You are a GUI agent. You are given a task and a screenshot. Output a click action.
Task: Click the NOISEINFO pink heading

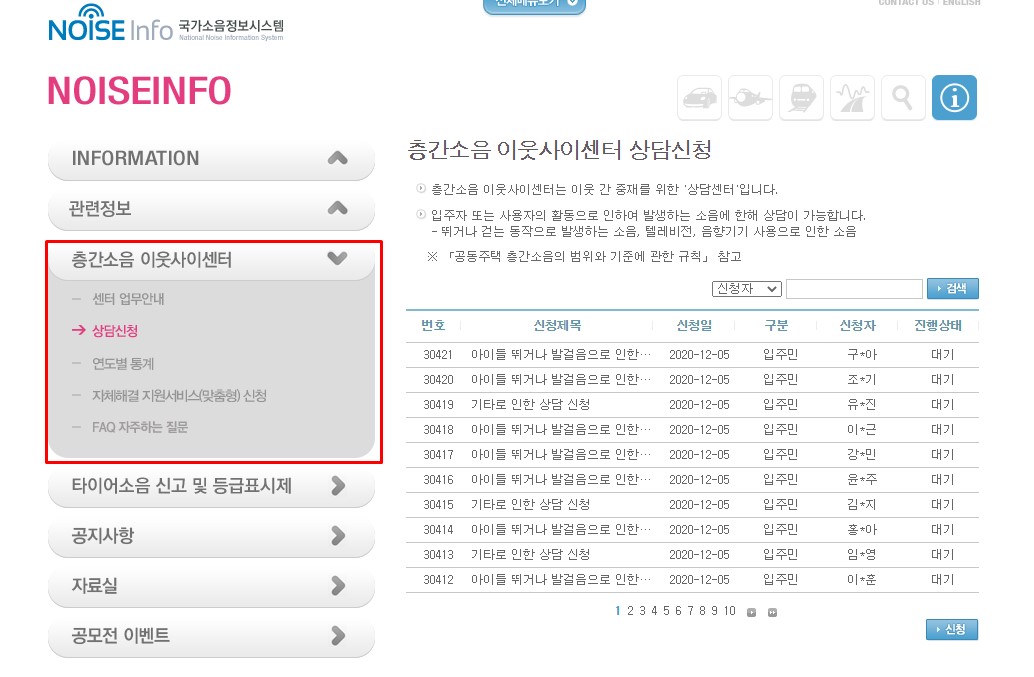coord(139,91)
